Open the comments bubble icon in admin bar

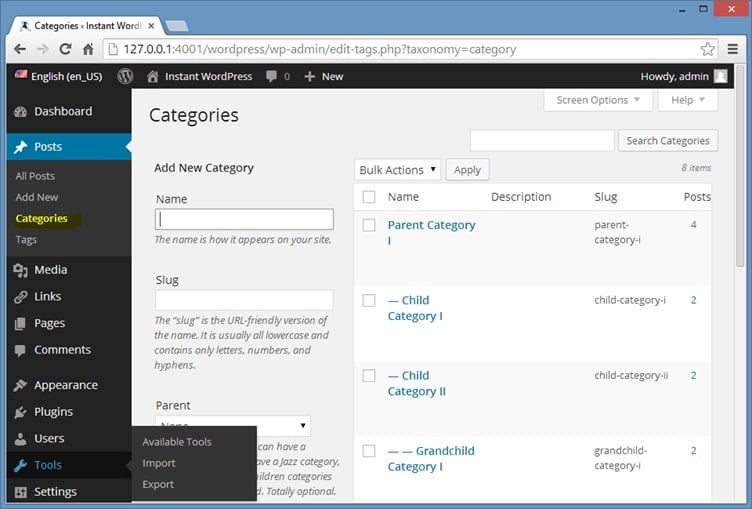pos(271,76)
